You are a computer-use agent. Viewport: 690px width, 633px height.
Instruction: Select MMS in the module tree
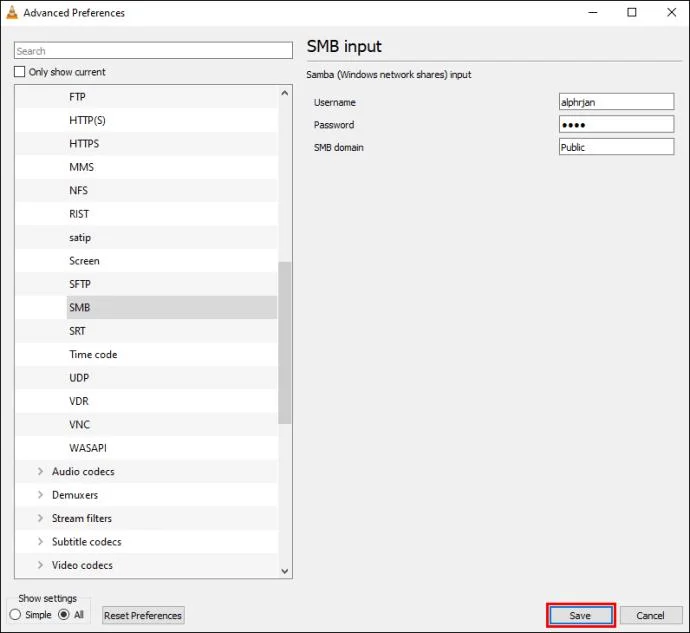(x=81, y=167)
